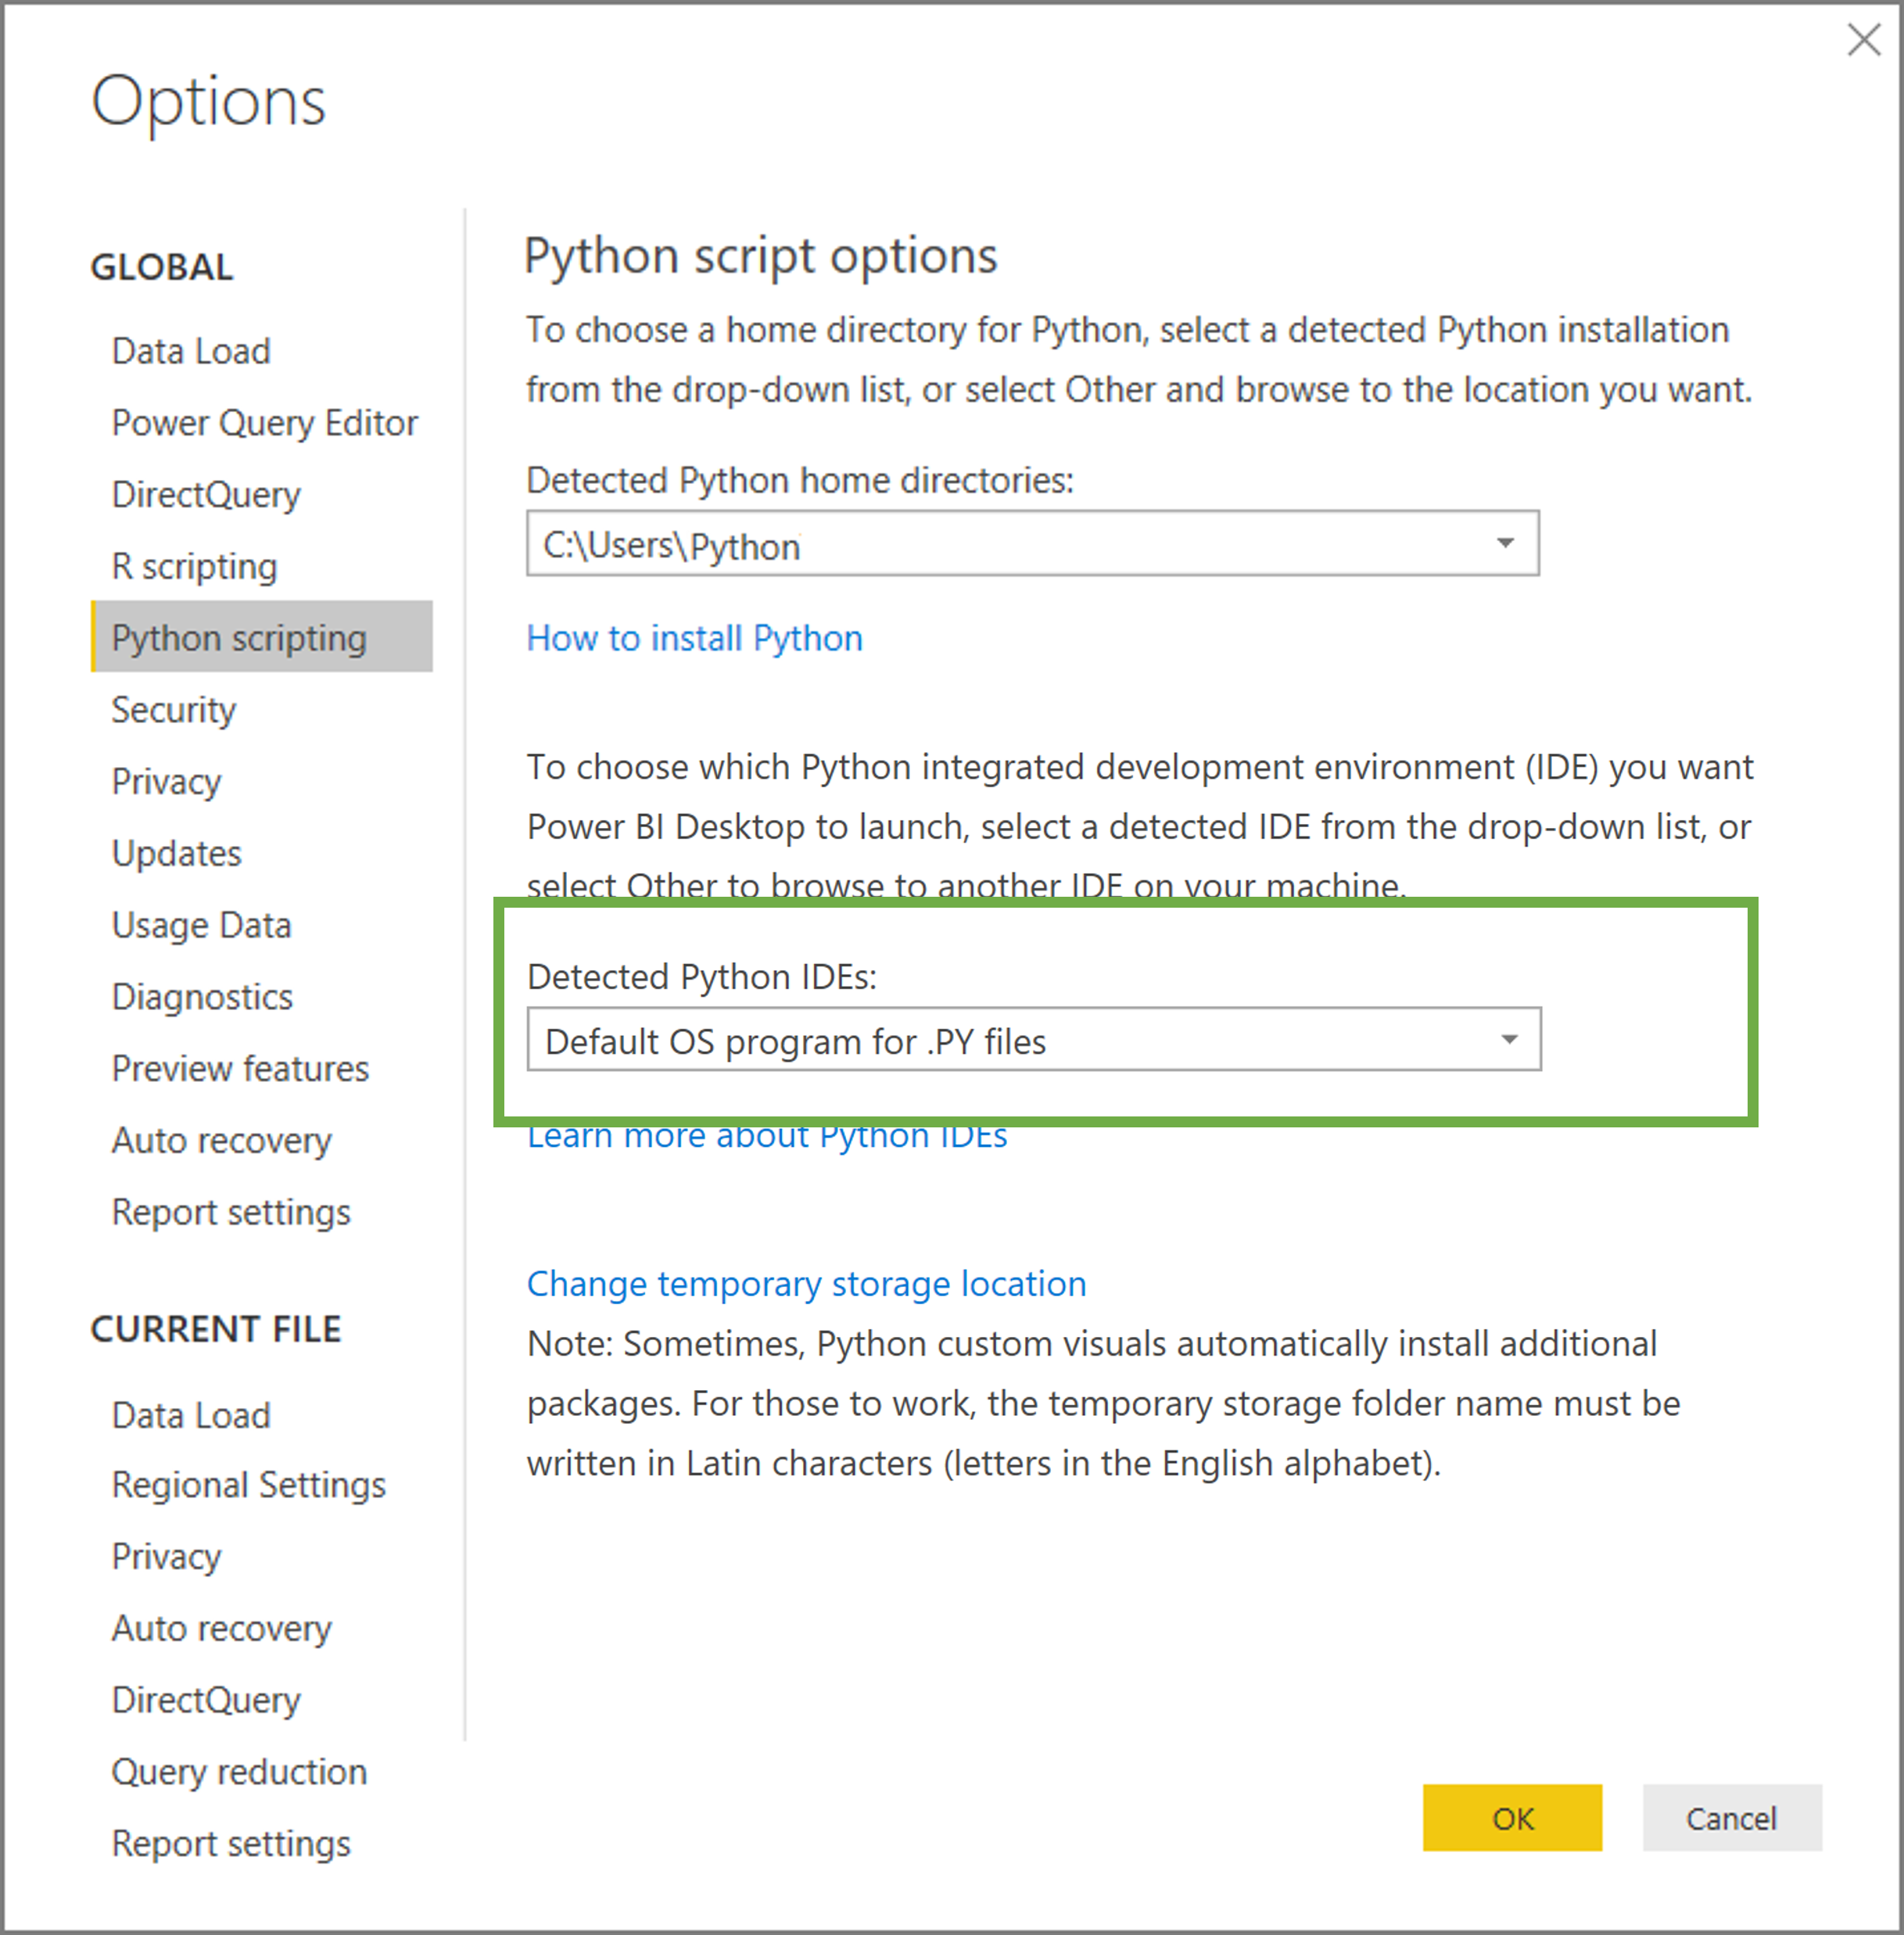
Task: Click Change temporary storage location link
Action: pyautogui.click(x=806, y=1284)
